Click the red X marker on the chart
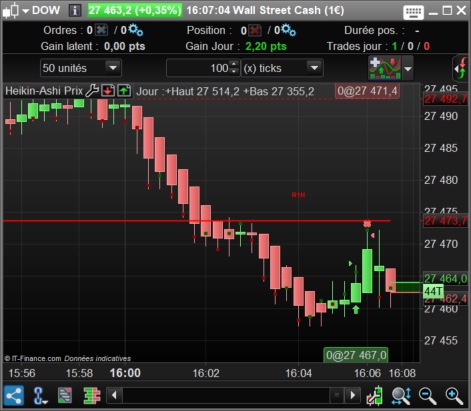The height and width of the screenshot is (411, 471). click(367, 224)
